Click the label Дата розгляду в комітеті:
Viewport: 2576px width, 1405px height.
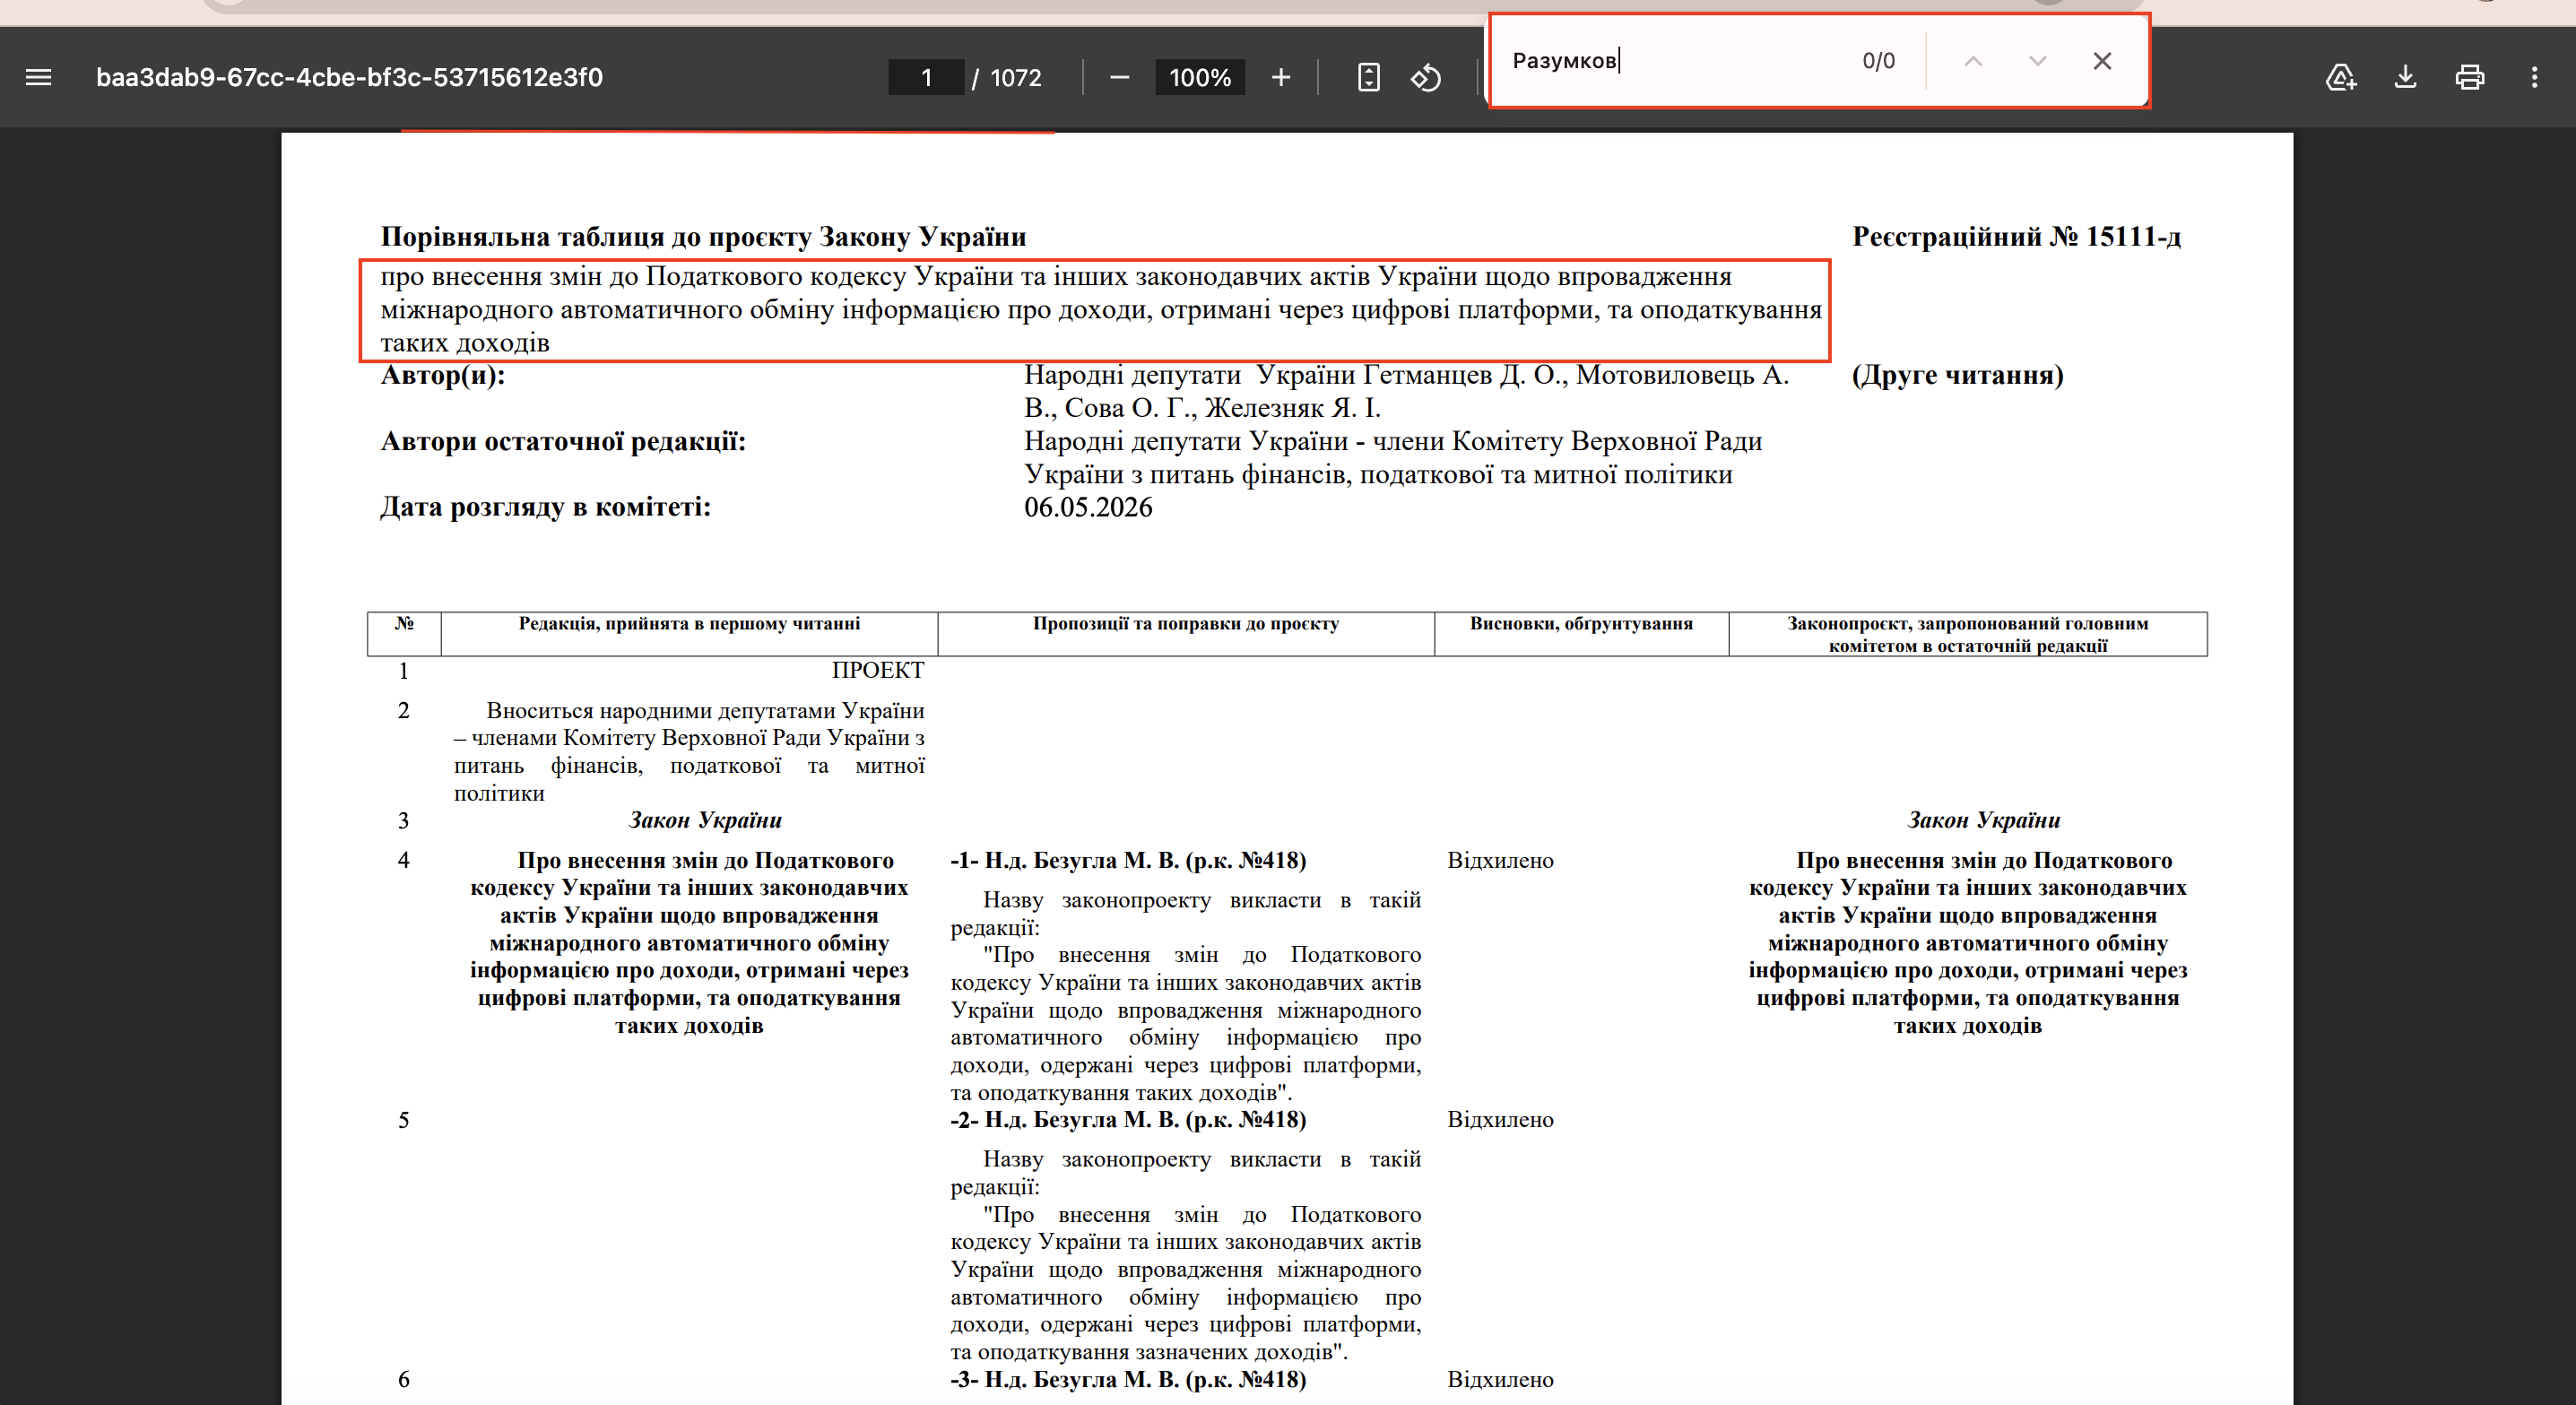point(545,507)
